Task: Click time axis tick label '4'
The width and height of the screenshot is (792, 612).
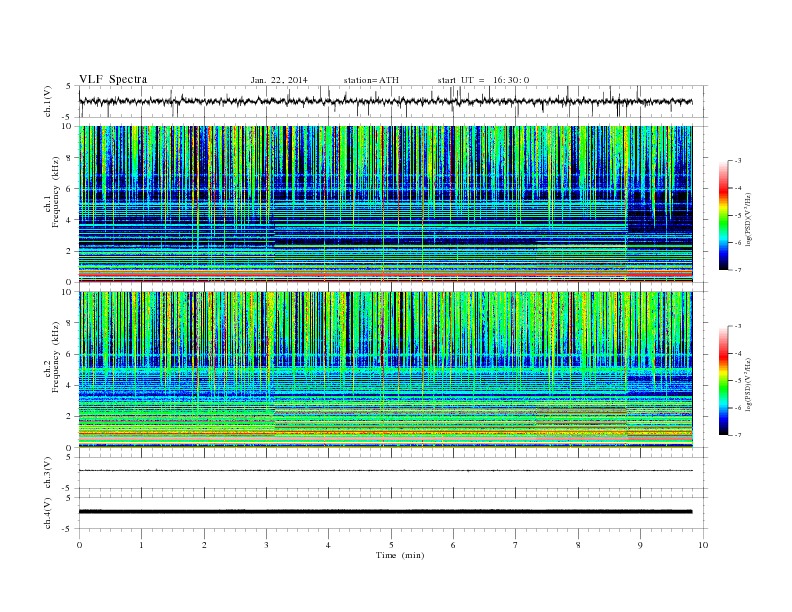Action: [x=329, y=545]
